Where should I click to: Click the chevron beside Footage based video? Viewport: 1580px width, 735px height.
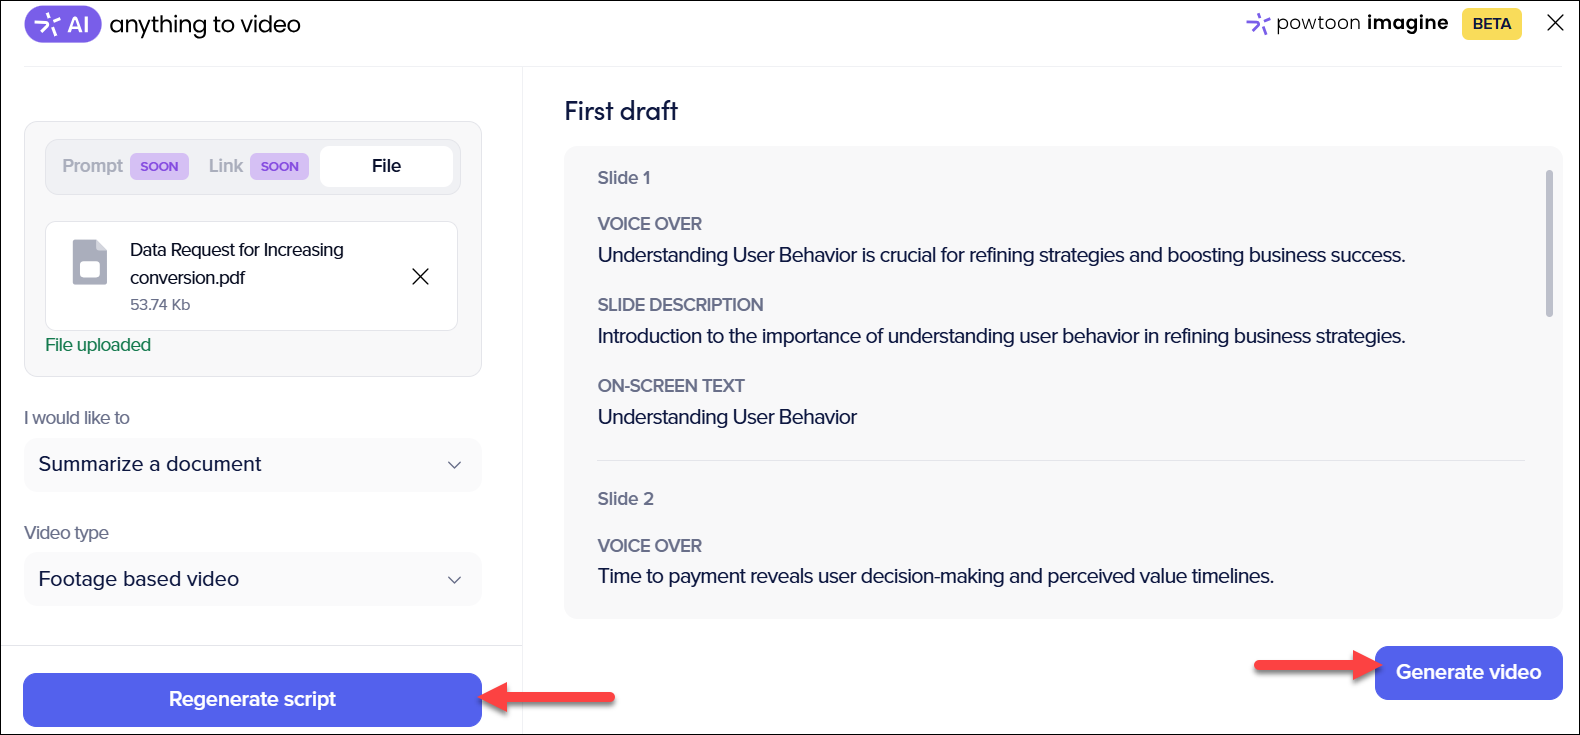454,580
